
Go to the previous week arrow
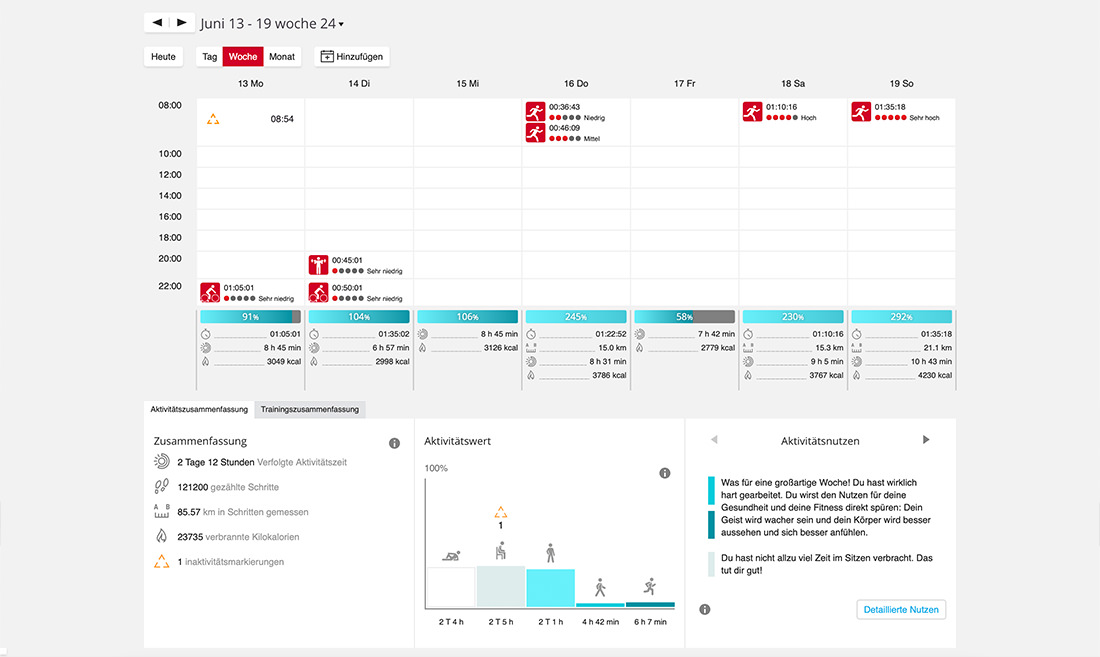click(x=157, y=22)
